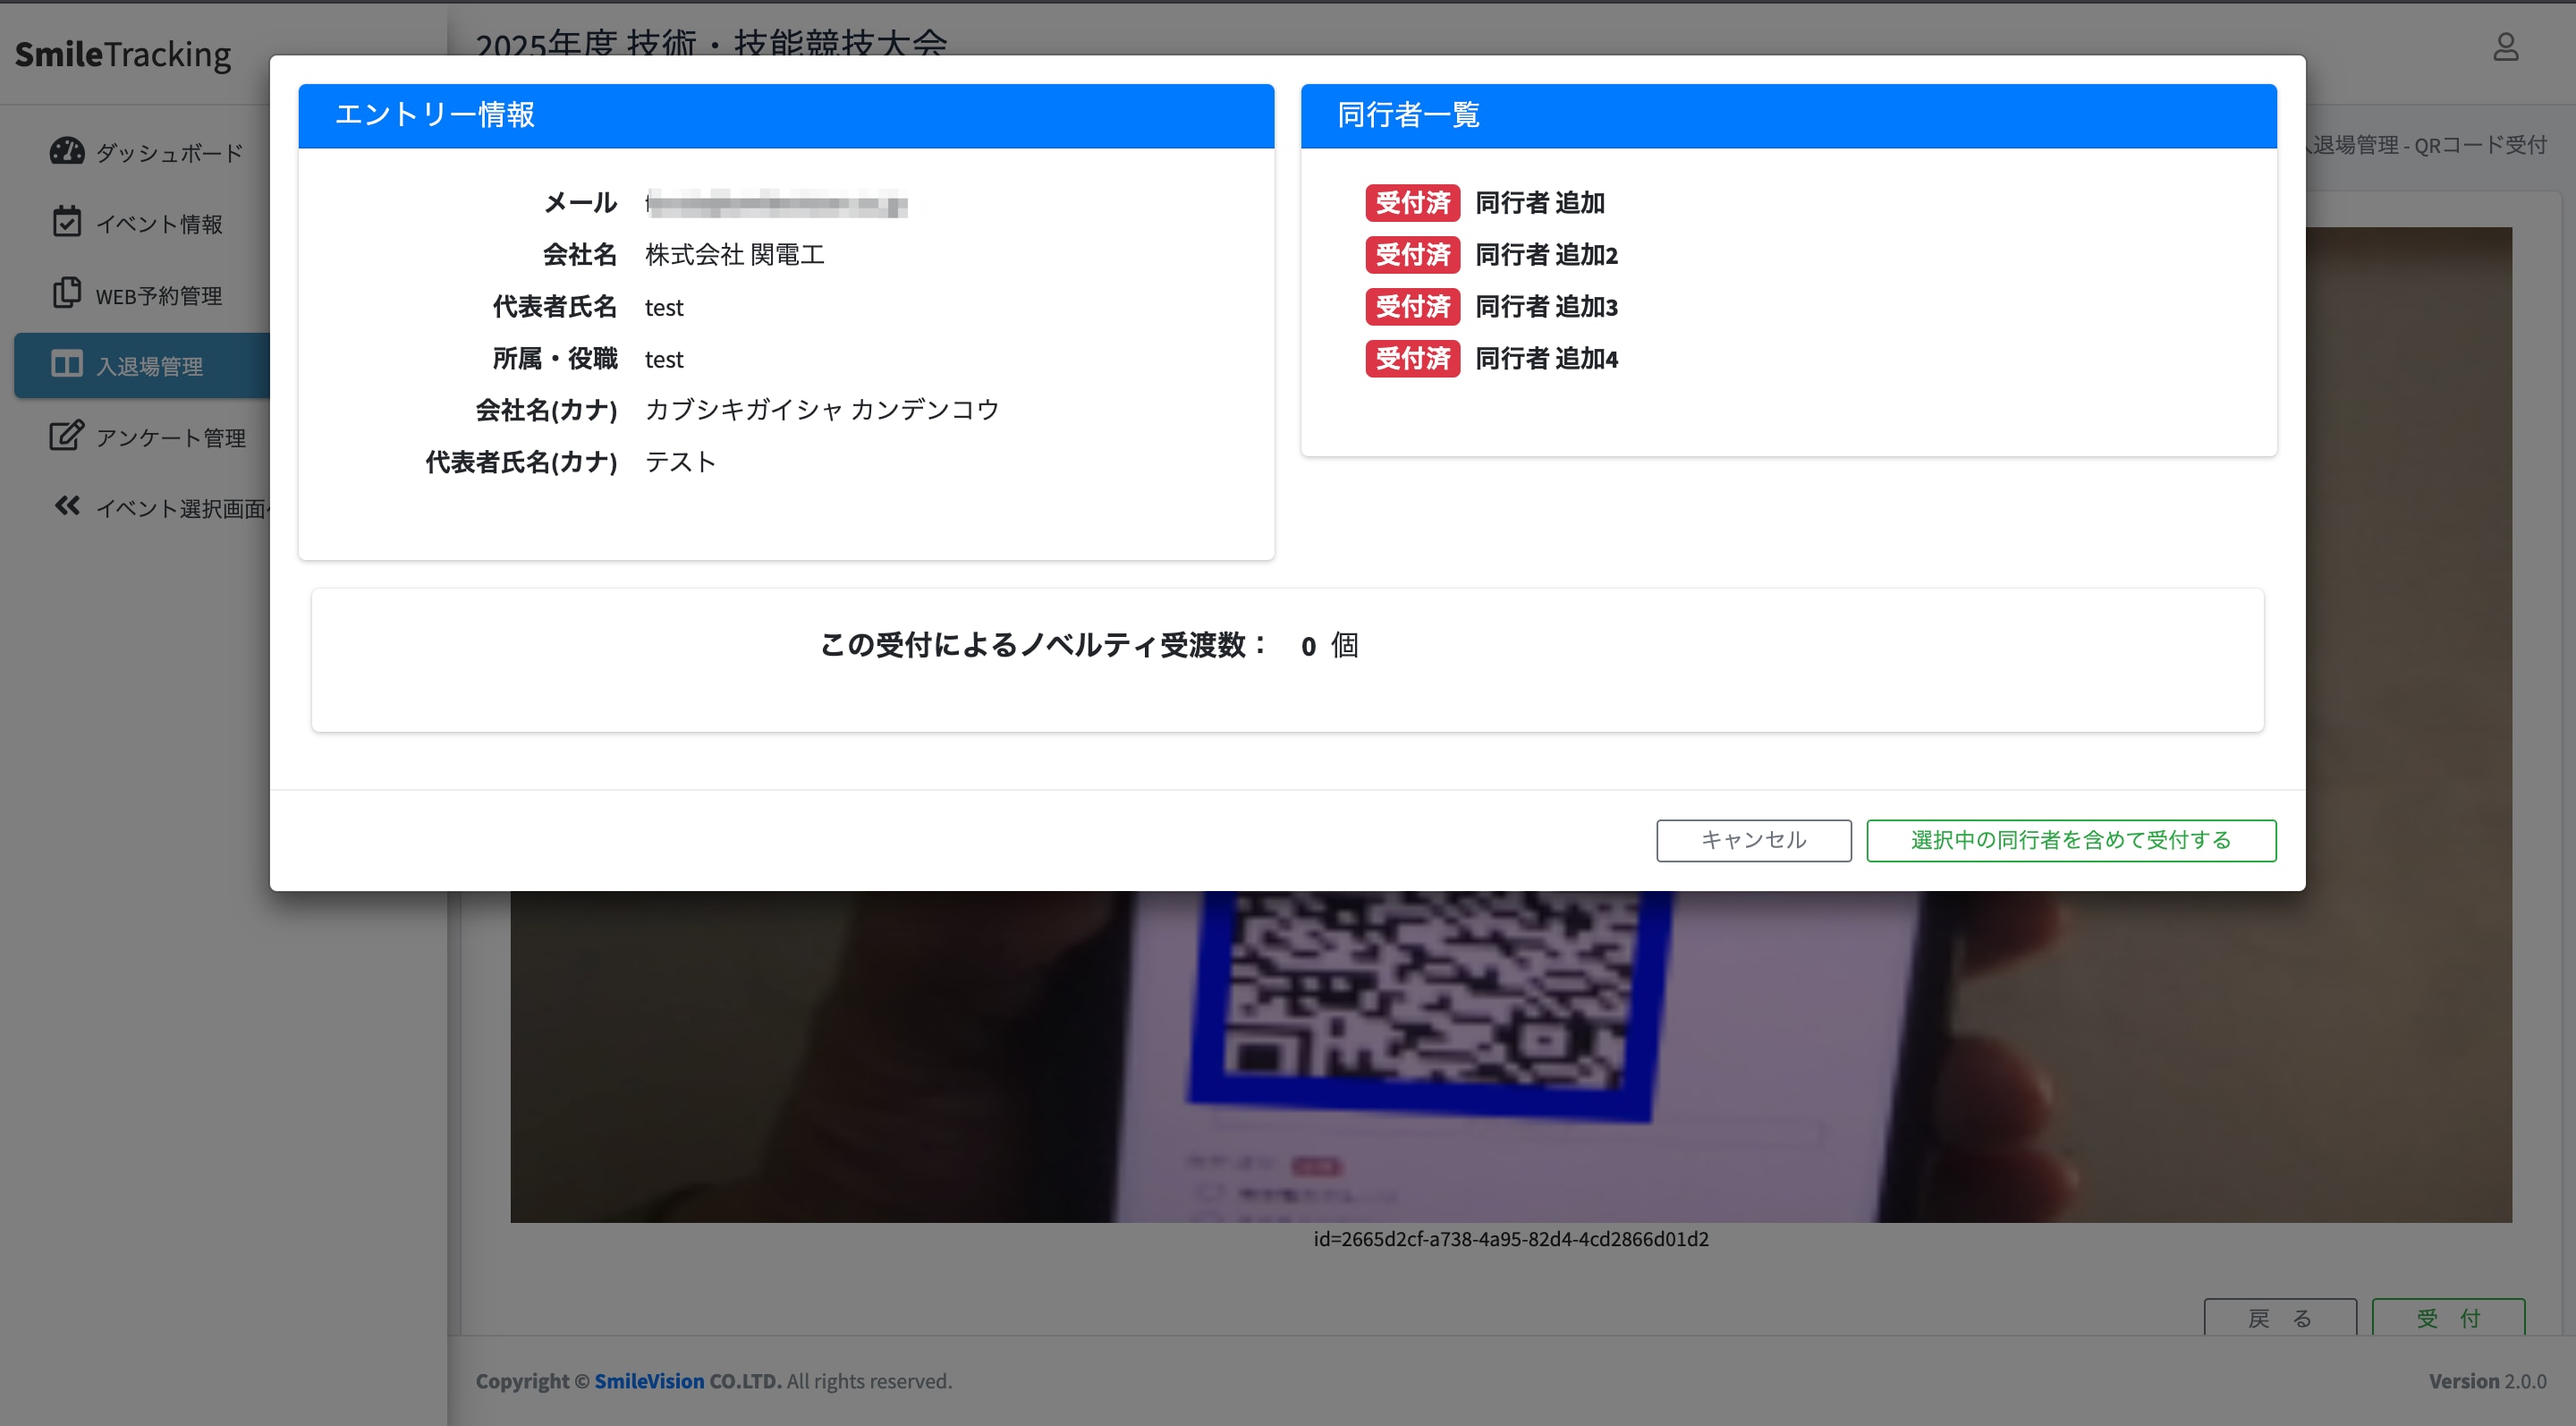Click 受付済 badge for 同行者 追加3
The width and height of the screenshot is (2576, 1426).
1412,307
